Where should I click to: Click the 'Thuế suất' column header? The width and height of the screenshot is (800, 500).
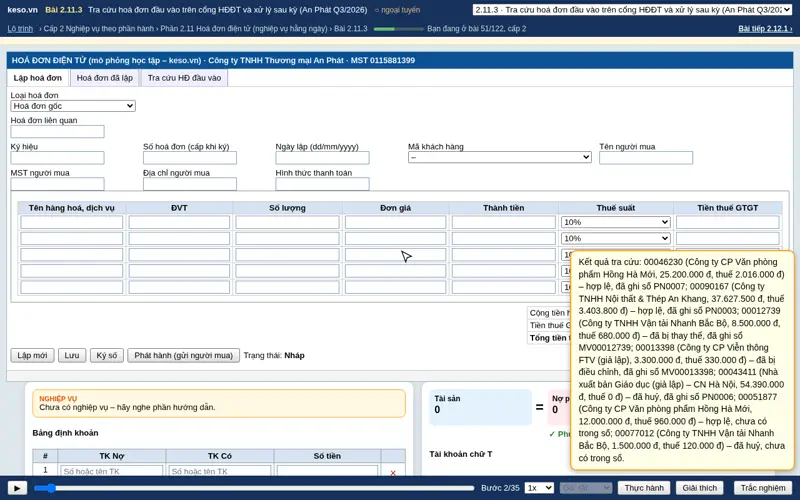(615, 208)
